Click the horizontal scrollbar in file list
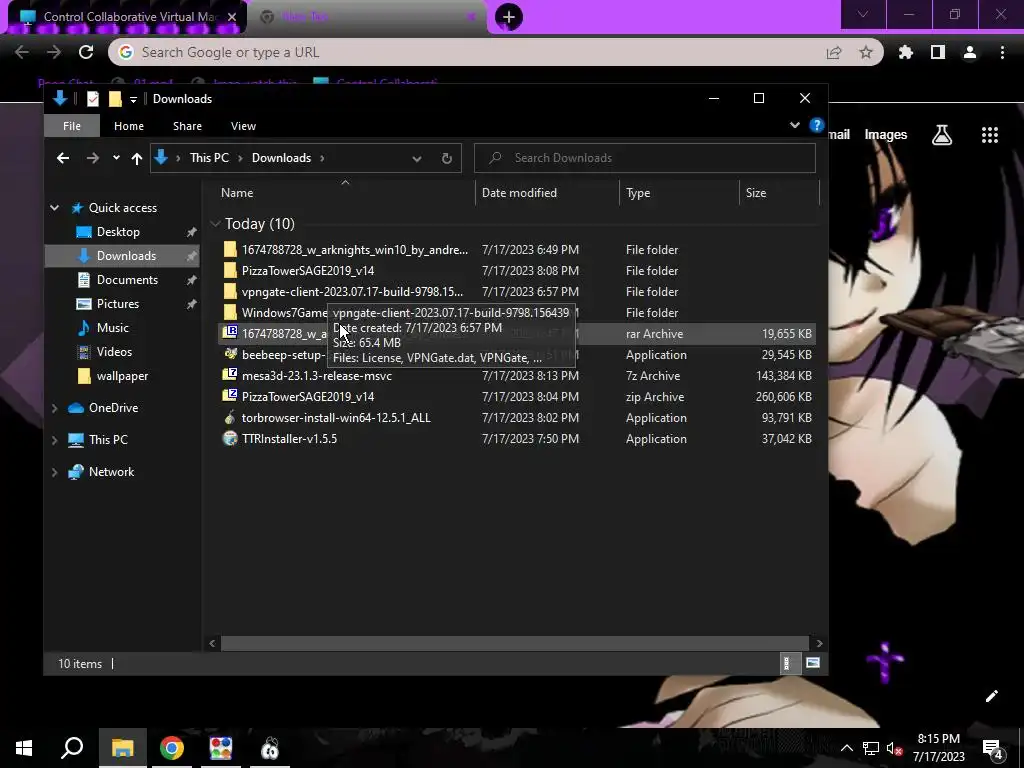Screen dimensions: 1024x768 (x=515, y=643)
